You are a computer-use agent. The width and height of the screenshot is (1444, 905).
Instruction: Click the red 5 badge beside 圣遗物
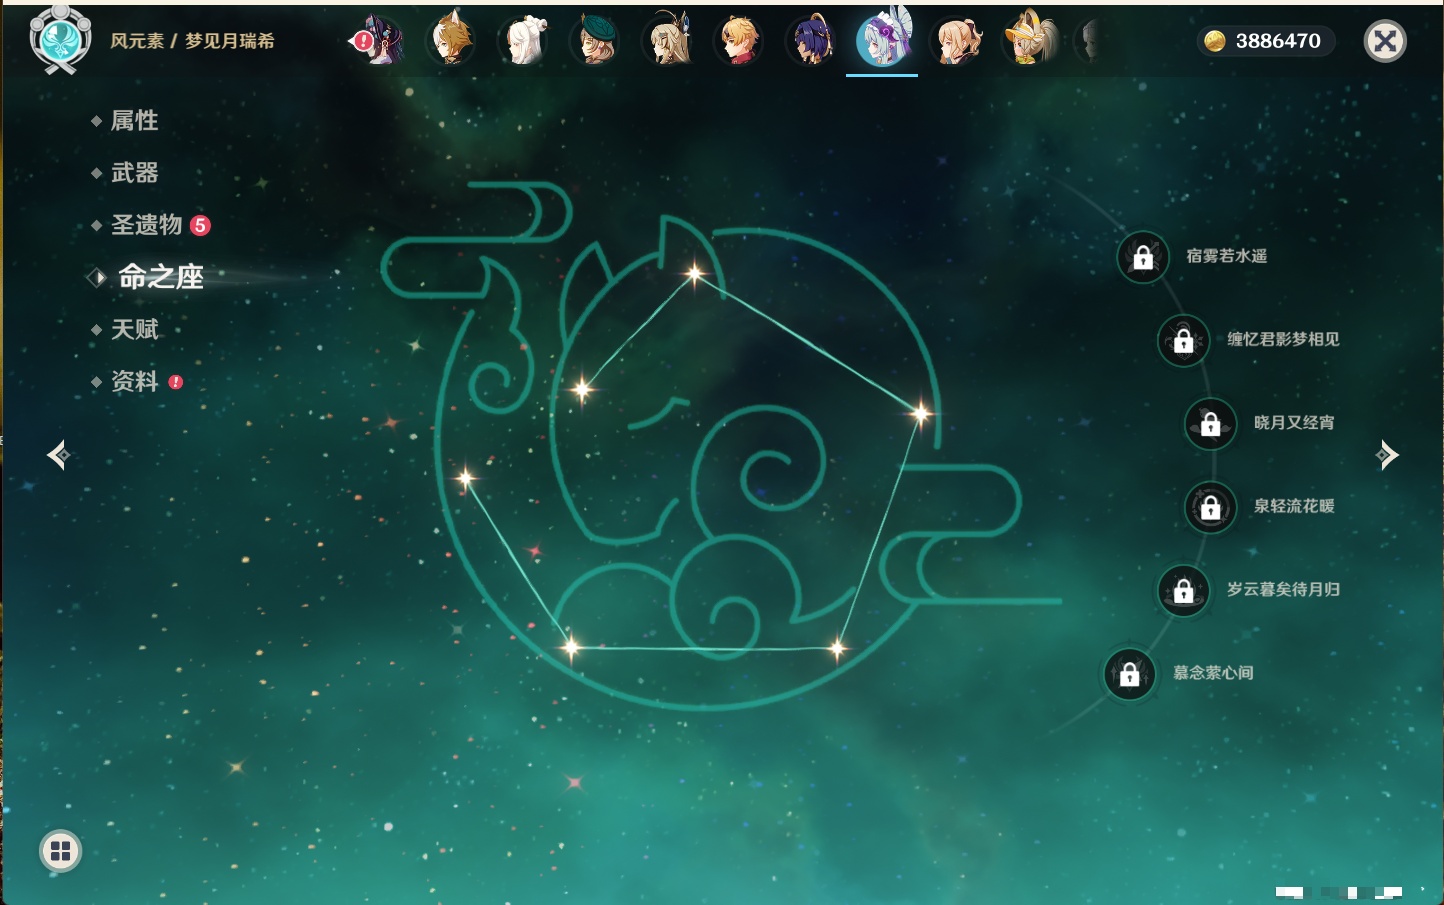[x=200, y=225]
